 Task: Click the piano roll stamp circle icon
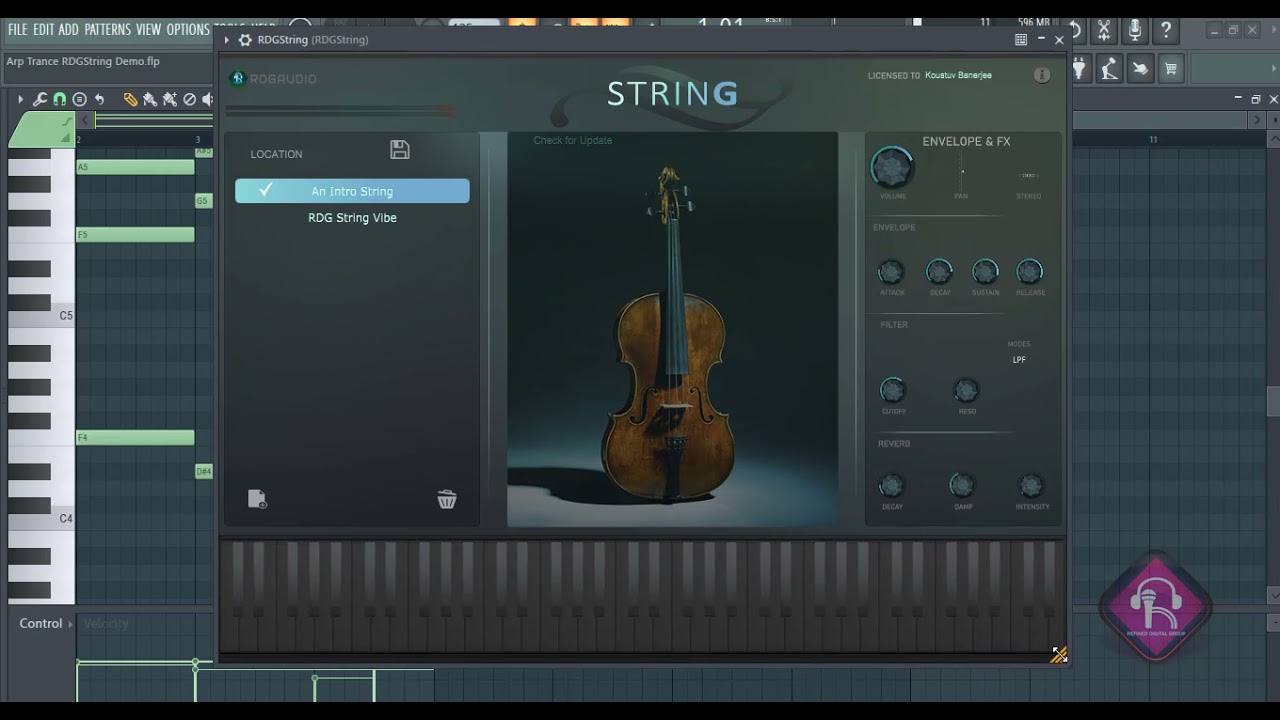[79, 99]
